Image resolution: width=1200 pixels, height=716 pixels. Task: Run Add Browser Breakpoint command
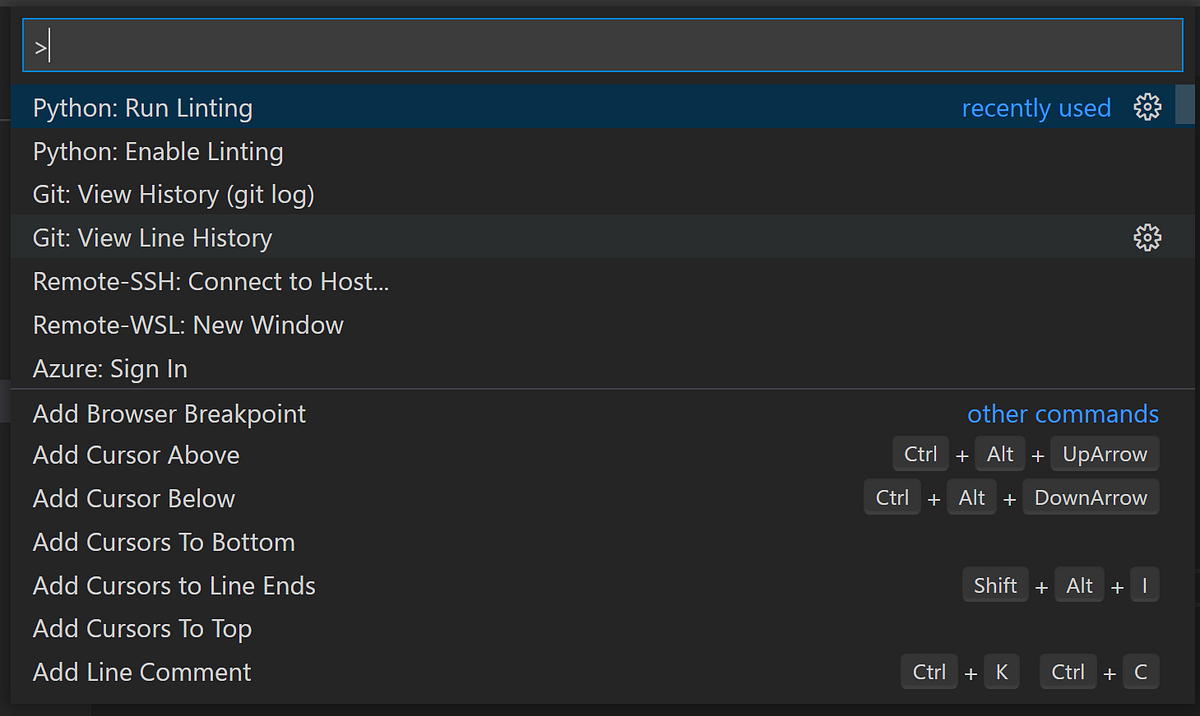[169, 414]
